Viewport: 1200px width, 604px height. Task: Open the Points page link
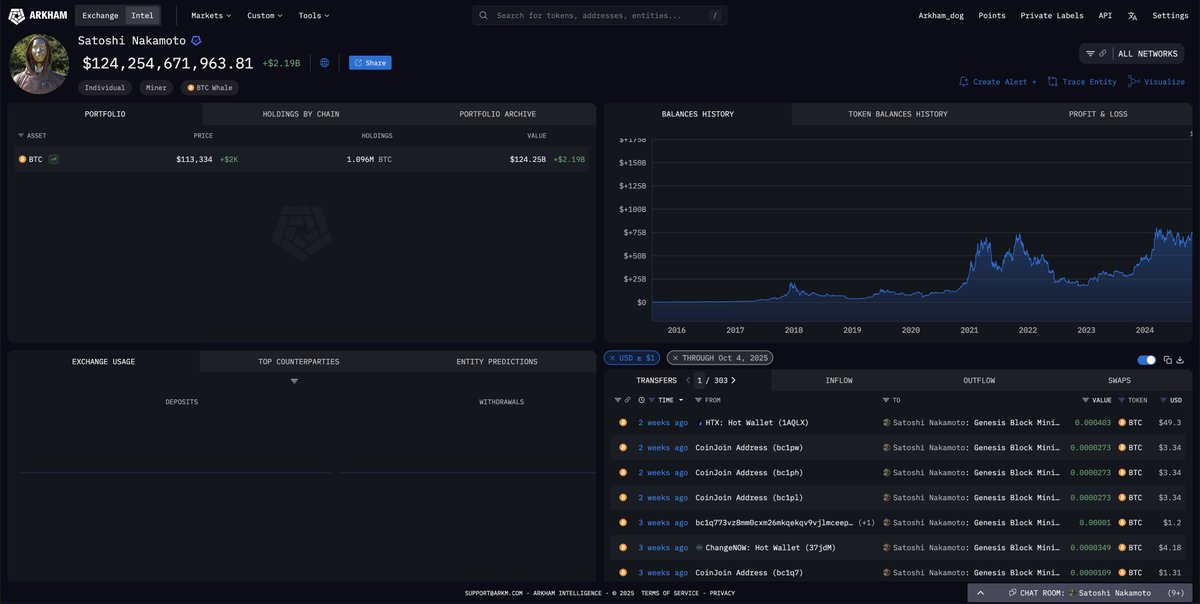pos(992,16)
